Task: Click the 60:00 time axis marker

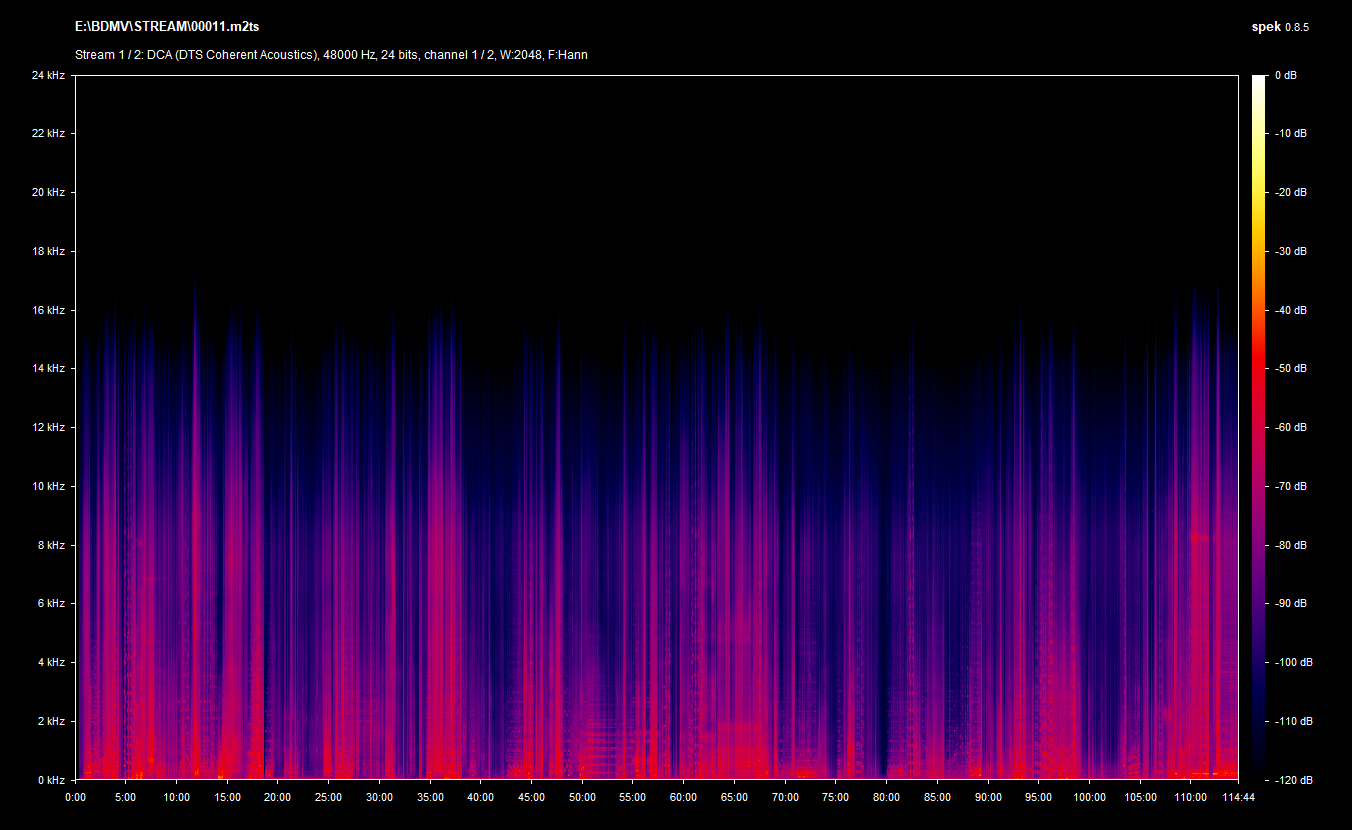Action: pos(684,797)
